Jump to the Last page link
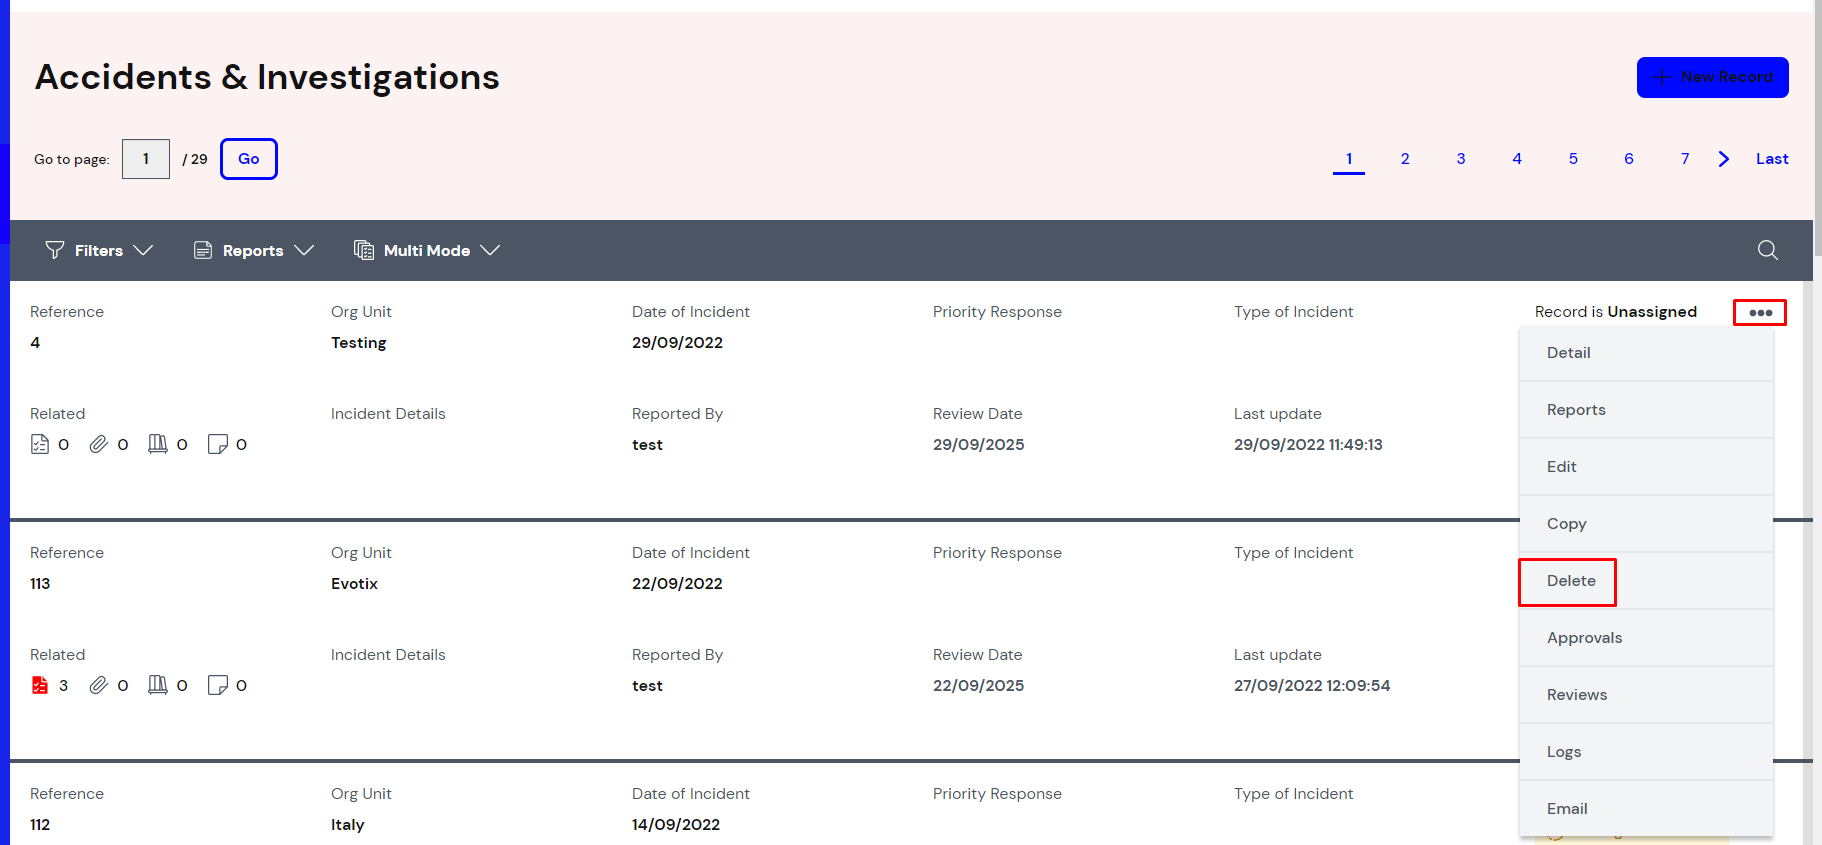1822x845 pixels. [x=1771, y=159]
